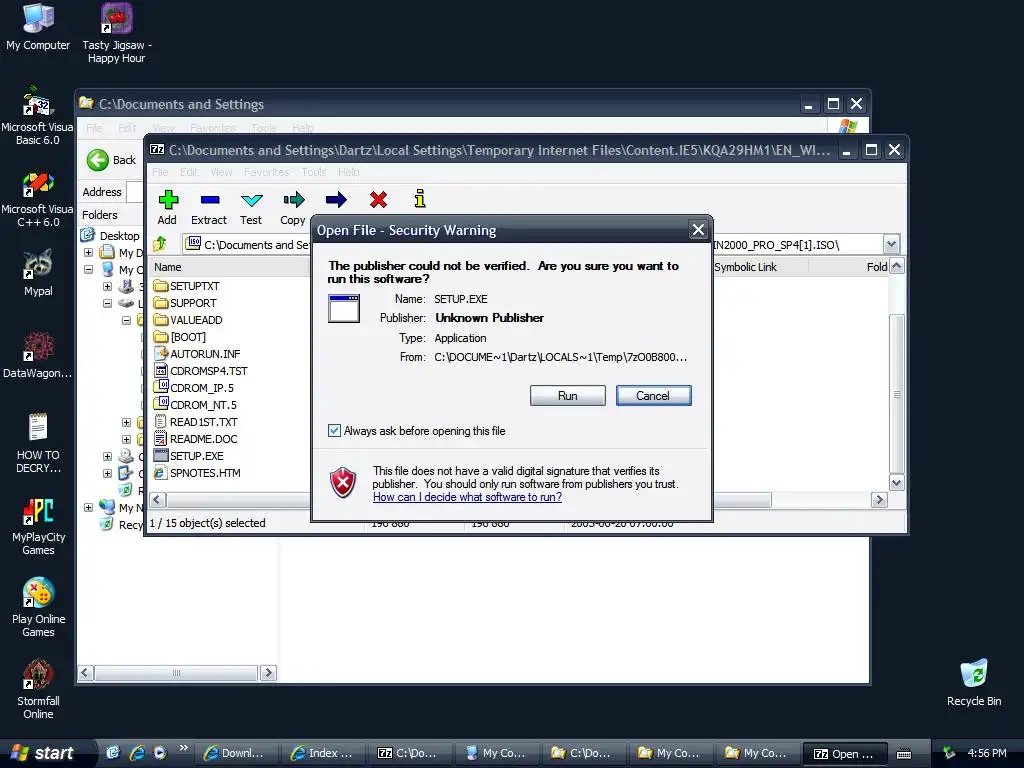Click folder tree scrollbar right arrow
Viewport: 1024px width, 768px height.
tap(268, 673)
